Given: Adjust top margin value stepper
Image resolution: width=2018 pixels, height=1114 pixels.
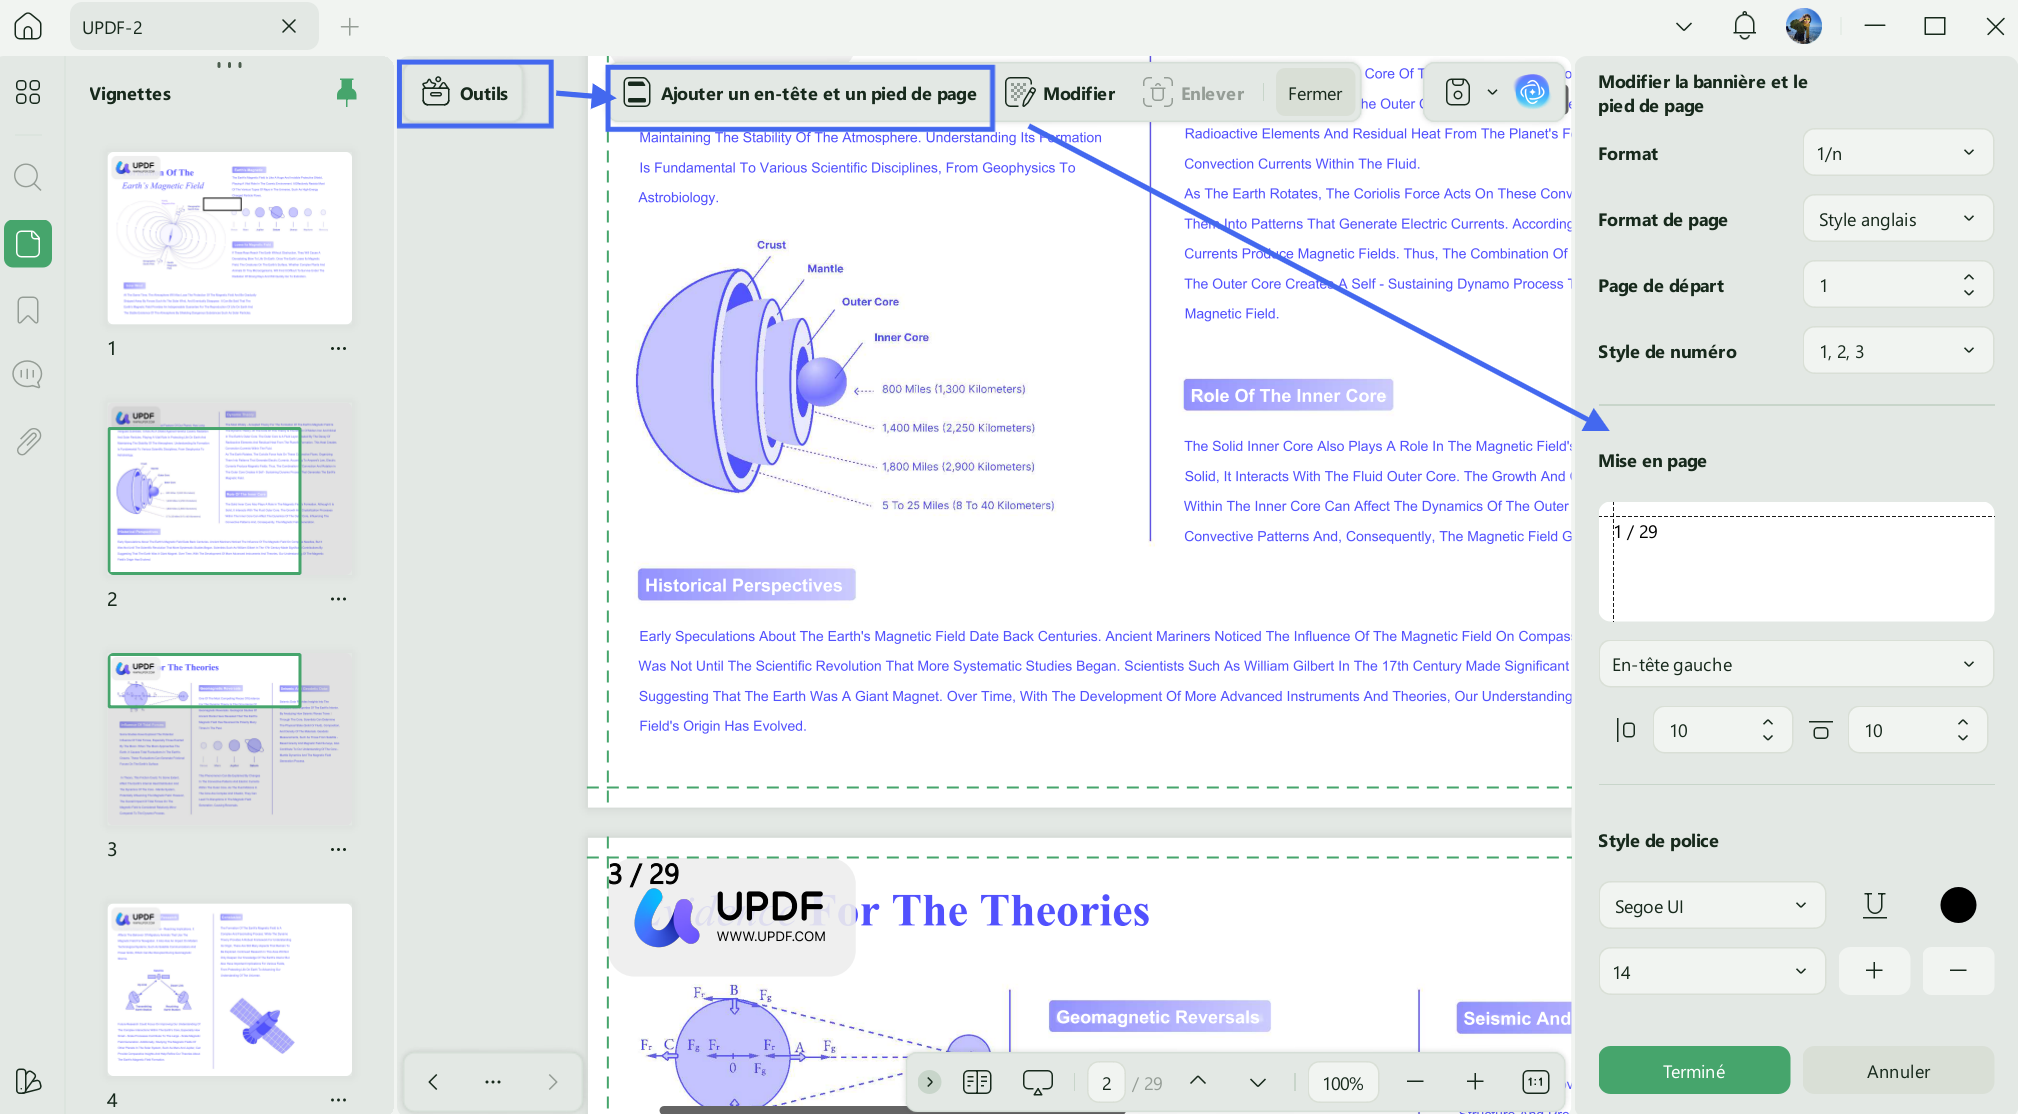Looking at the screenshot, I should (1963, 730).
